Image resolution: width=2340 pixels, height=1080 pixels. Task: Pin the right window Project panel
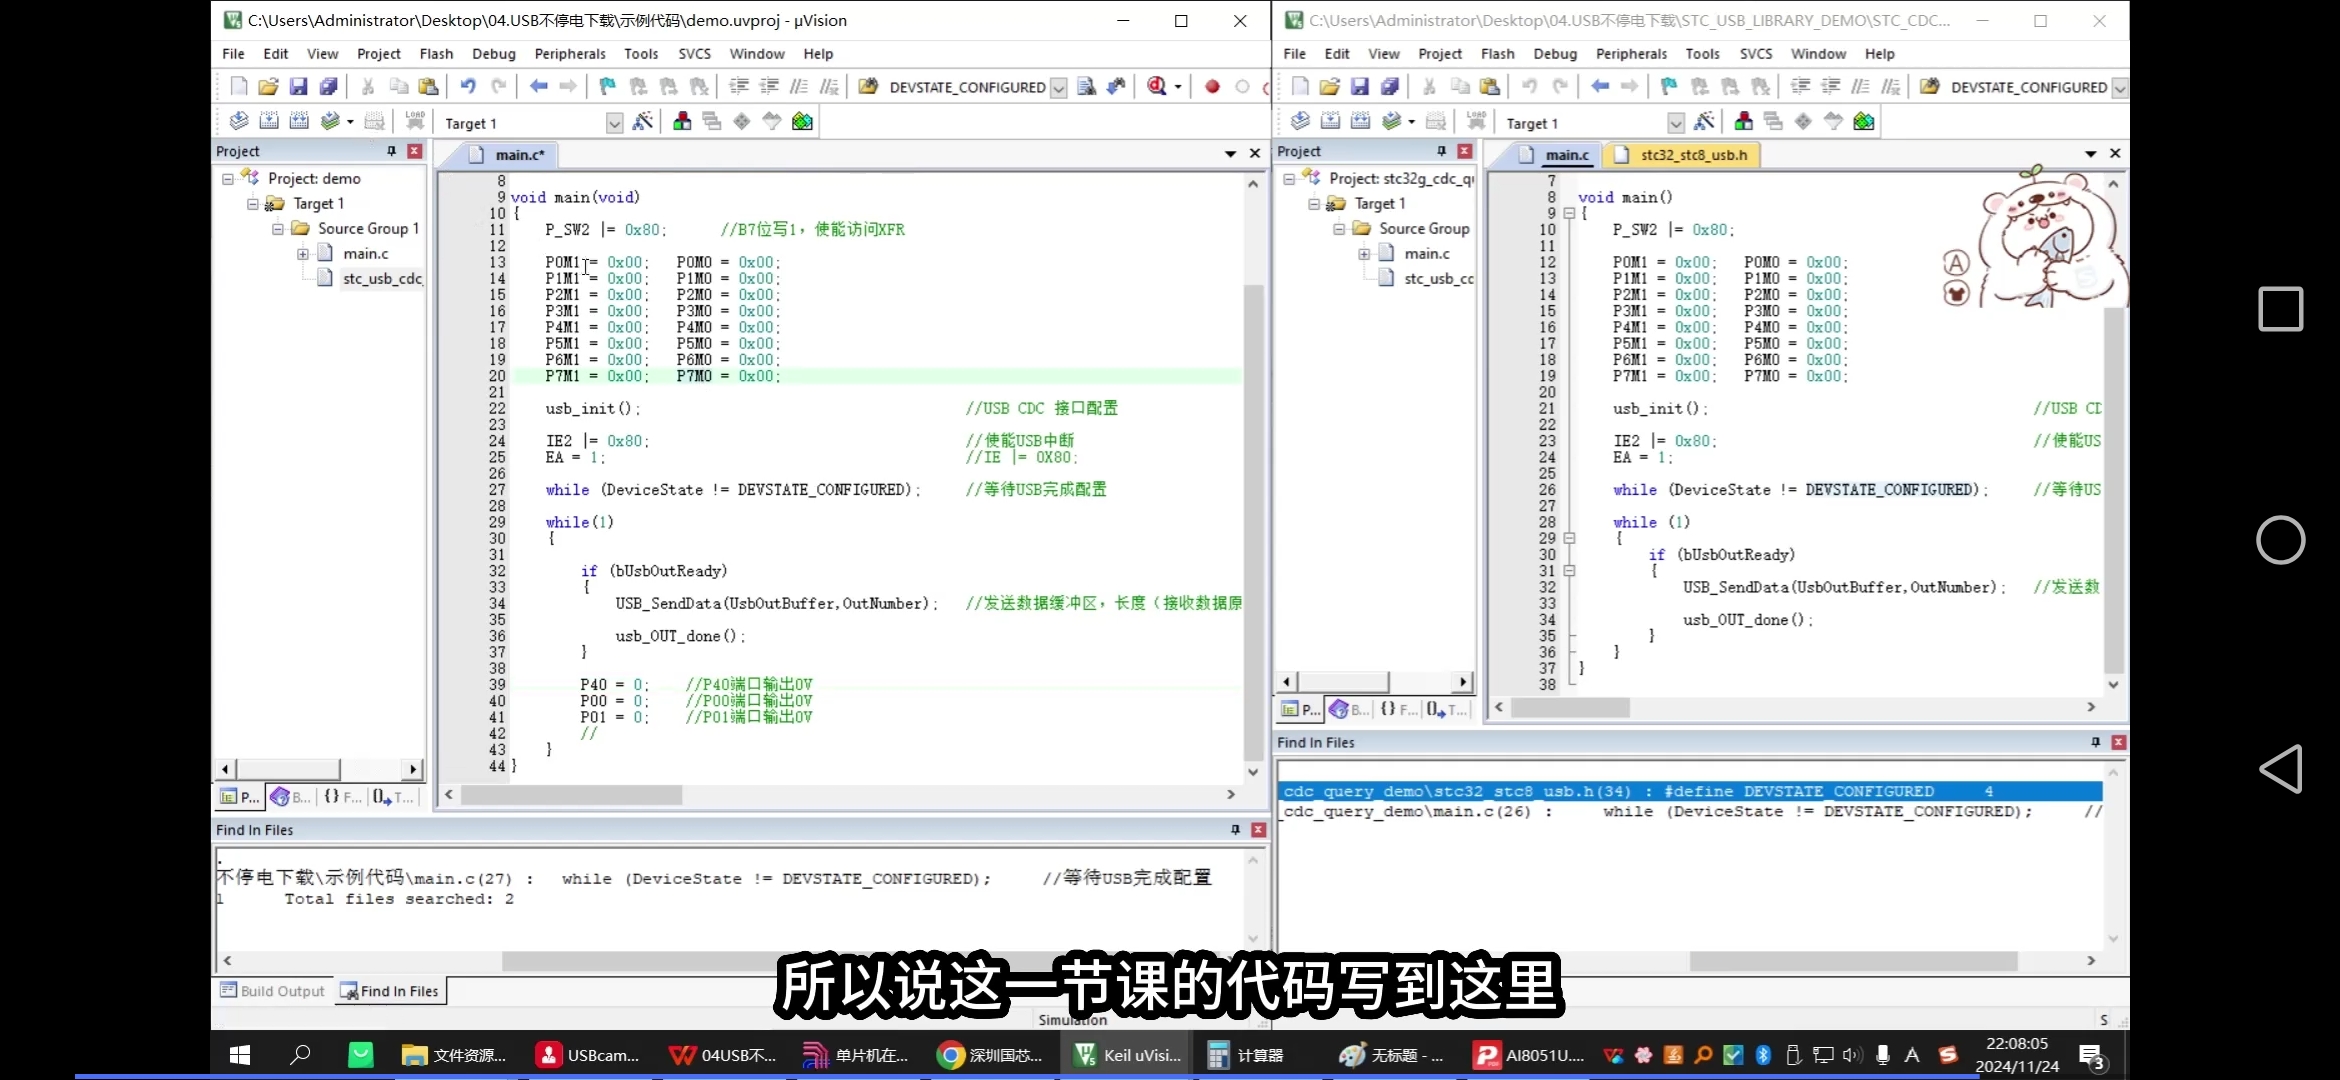1441,151
